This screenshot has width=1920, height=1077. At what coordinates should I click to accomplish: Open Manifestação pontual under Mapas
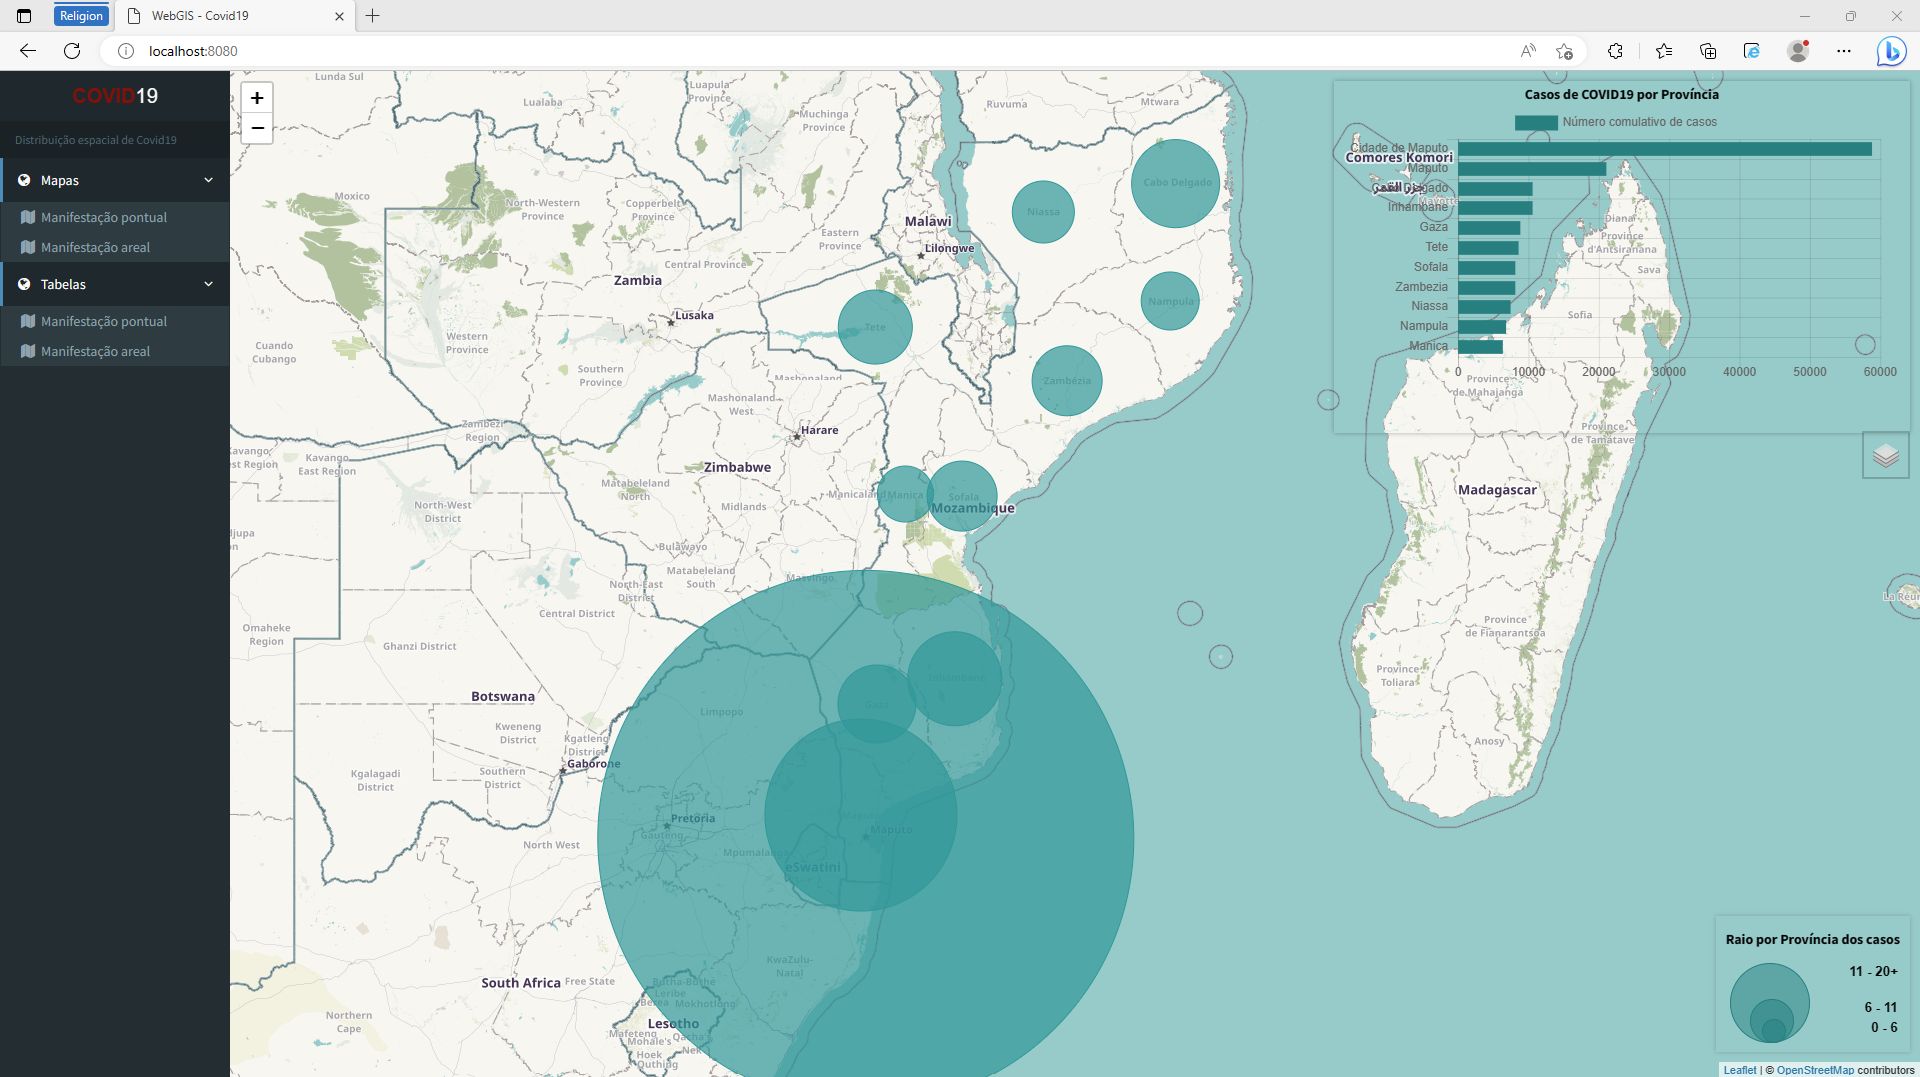tap(103, 218)
